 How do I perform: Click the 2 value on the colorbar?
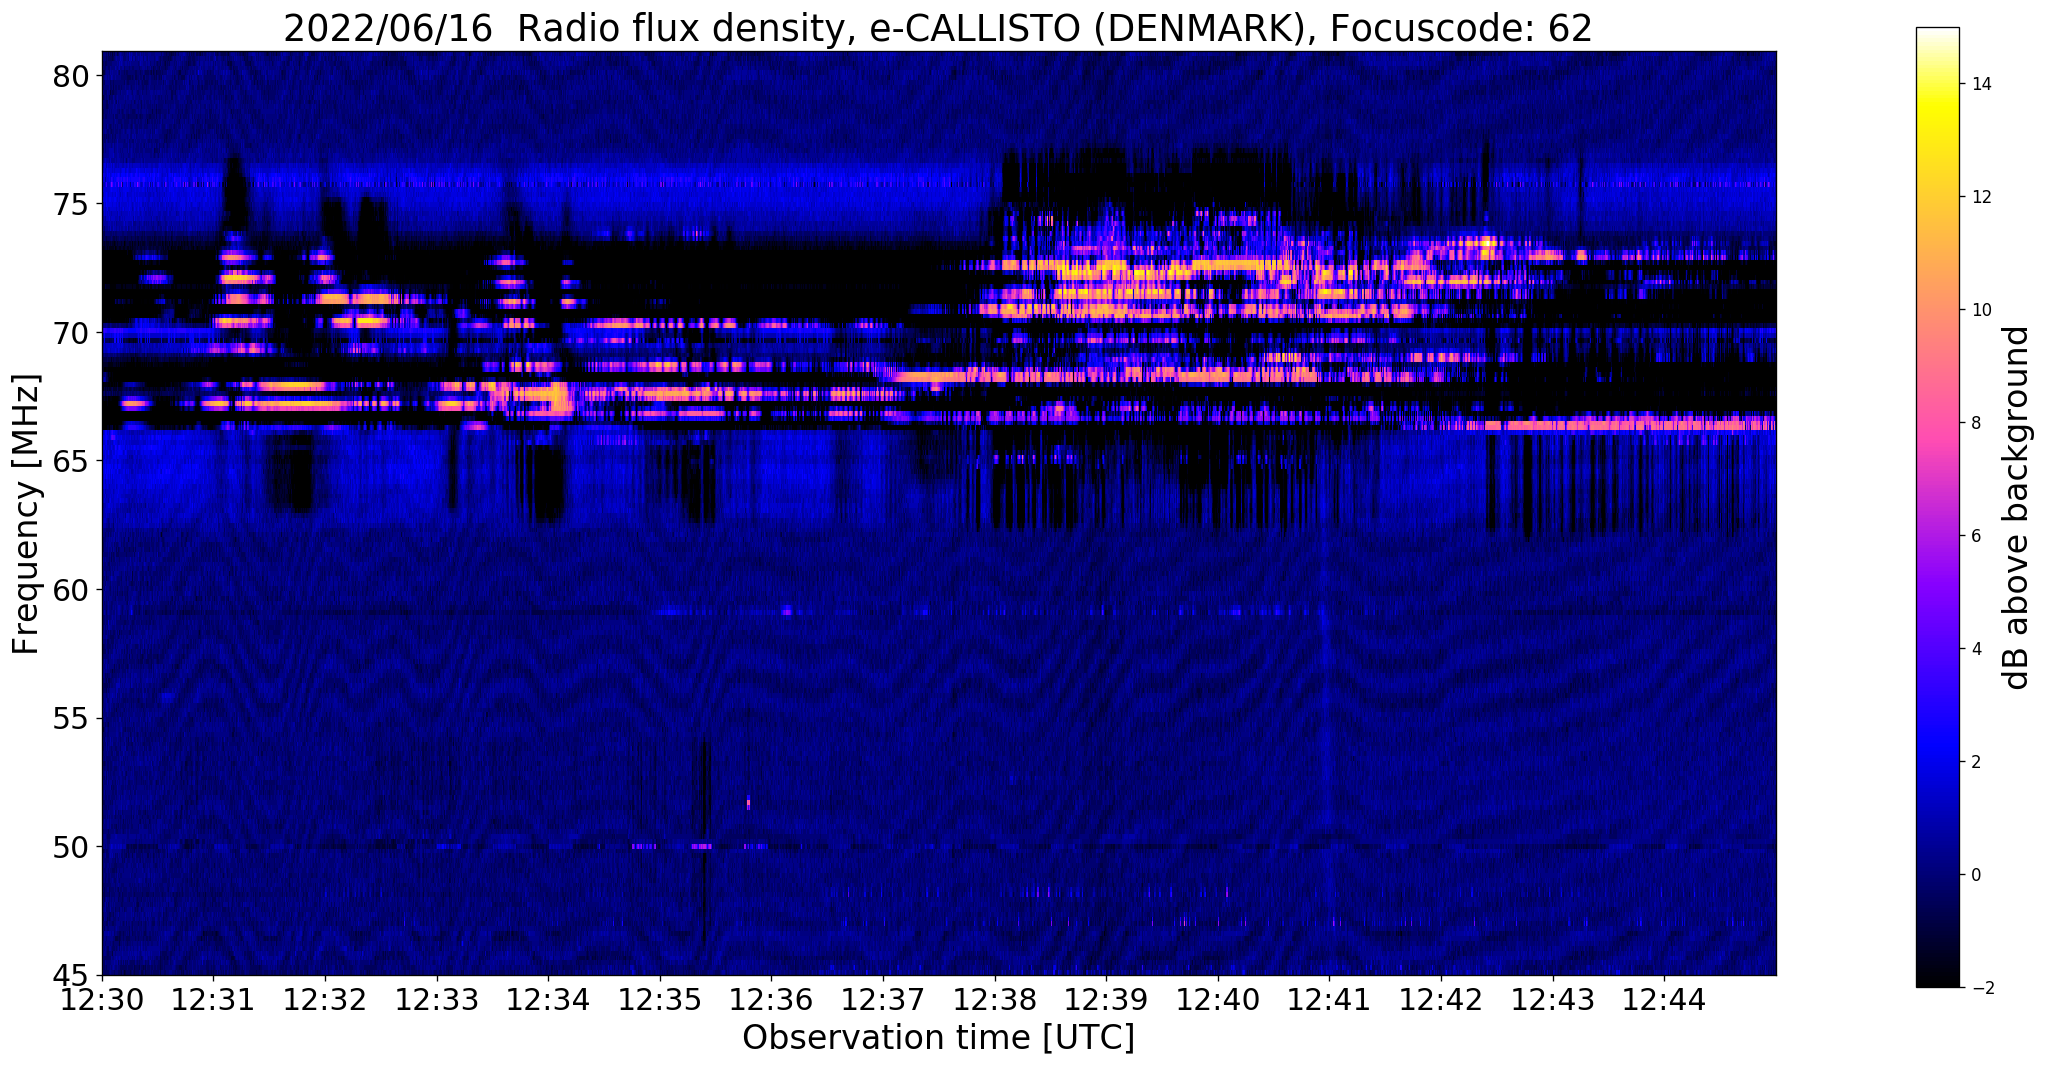click(1974, 762)
